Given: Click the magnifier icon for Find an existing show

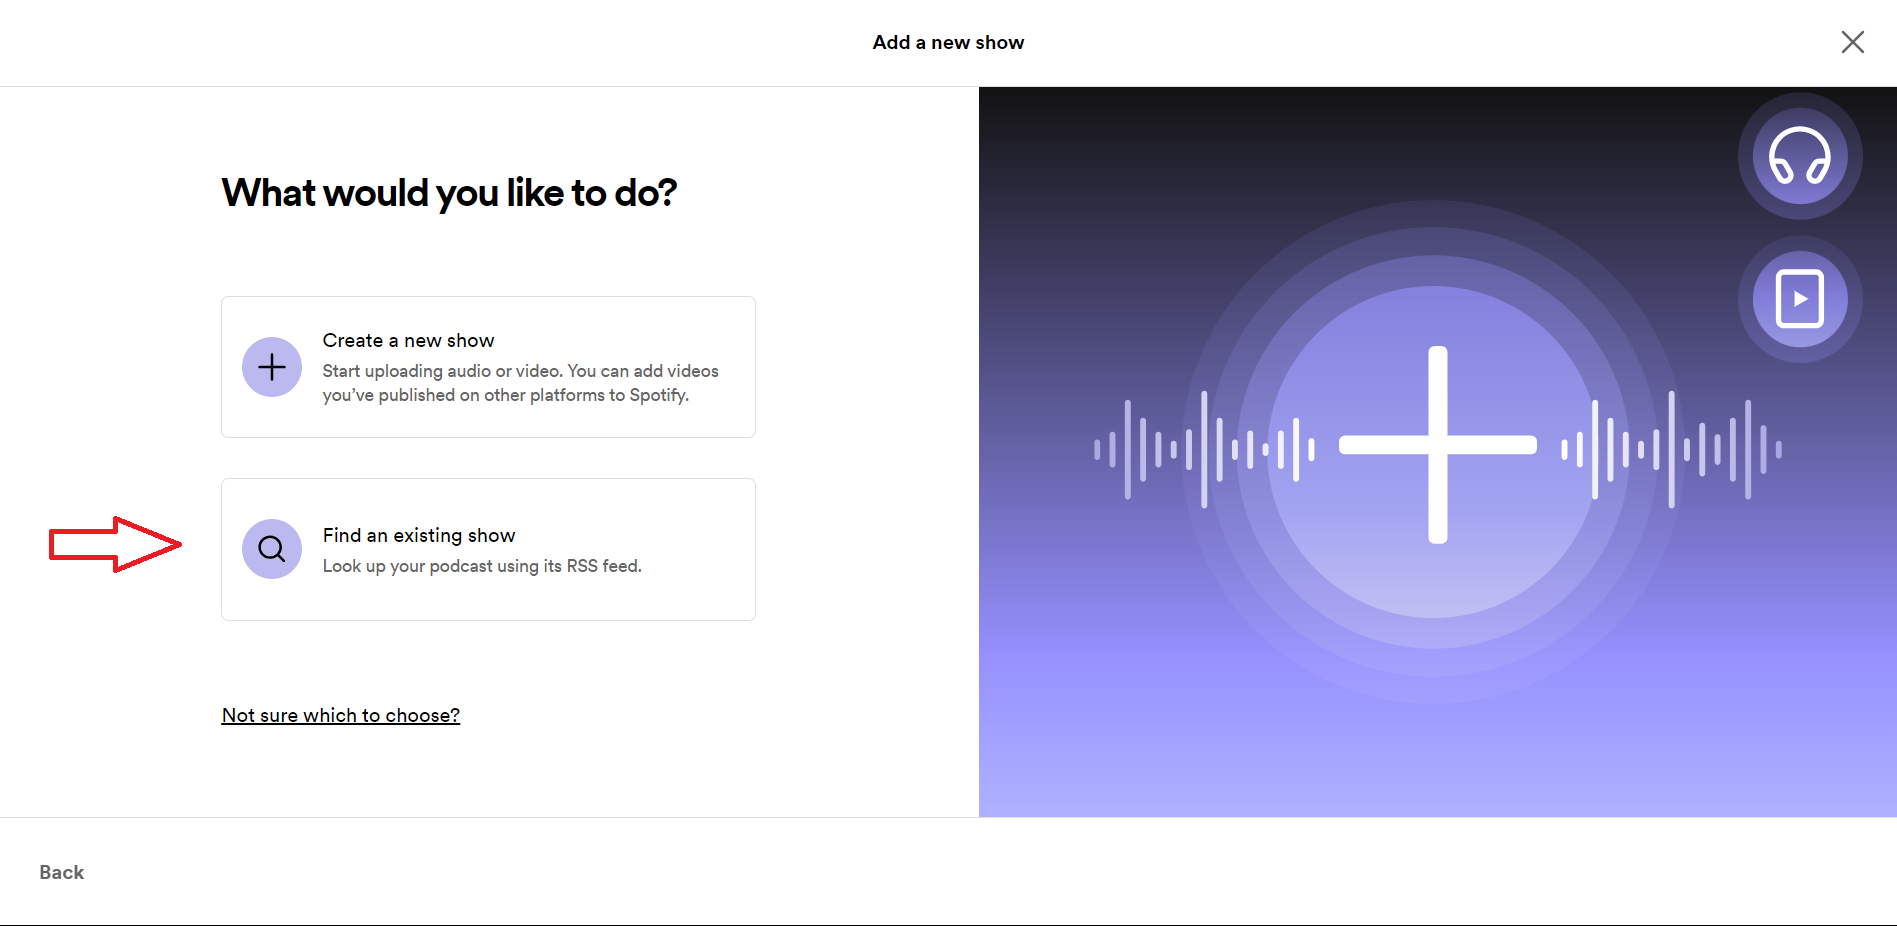Looking at the screenshot, I should 272,549.
